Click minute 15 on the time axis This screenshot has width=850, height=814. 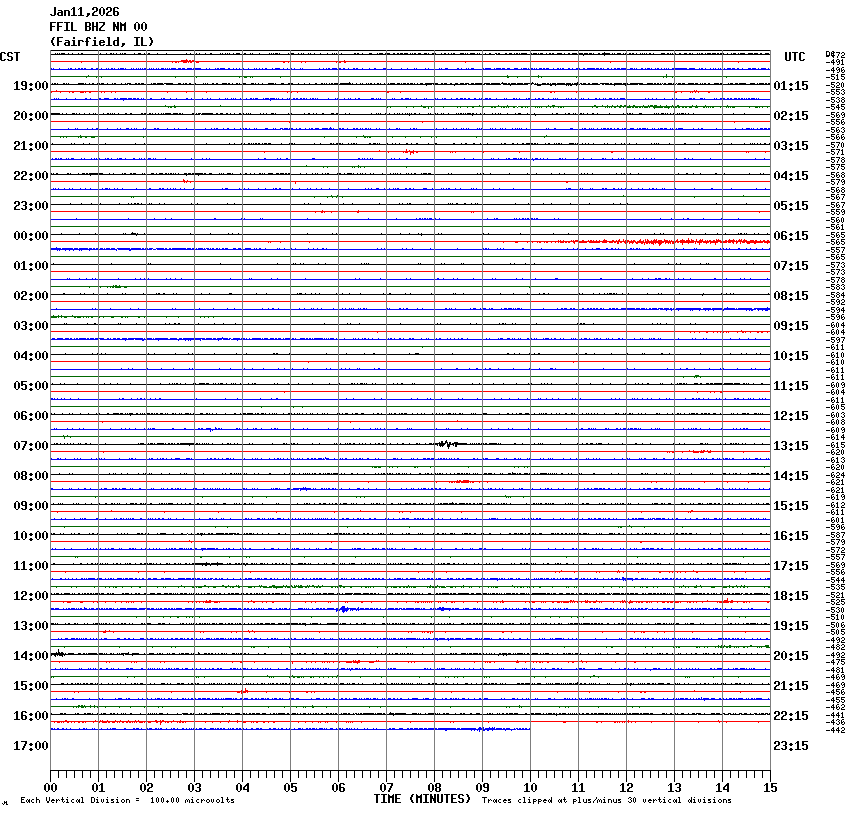click(770, 789)
